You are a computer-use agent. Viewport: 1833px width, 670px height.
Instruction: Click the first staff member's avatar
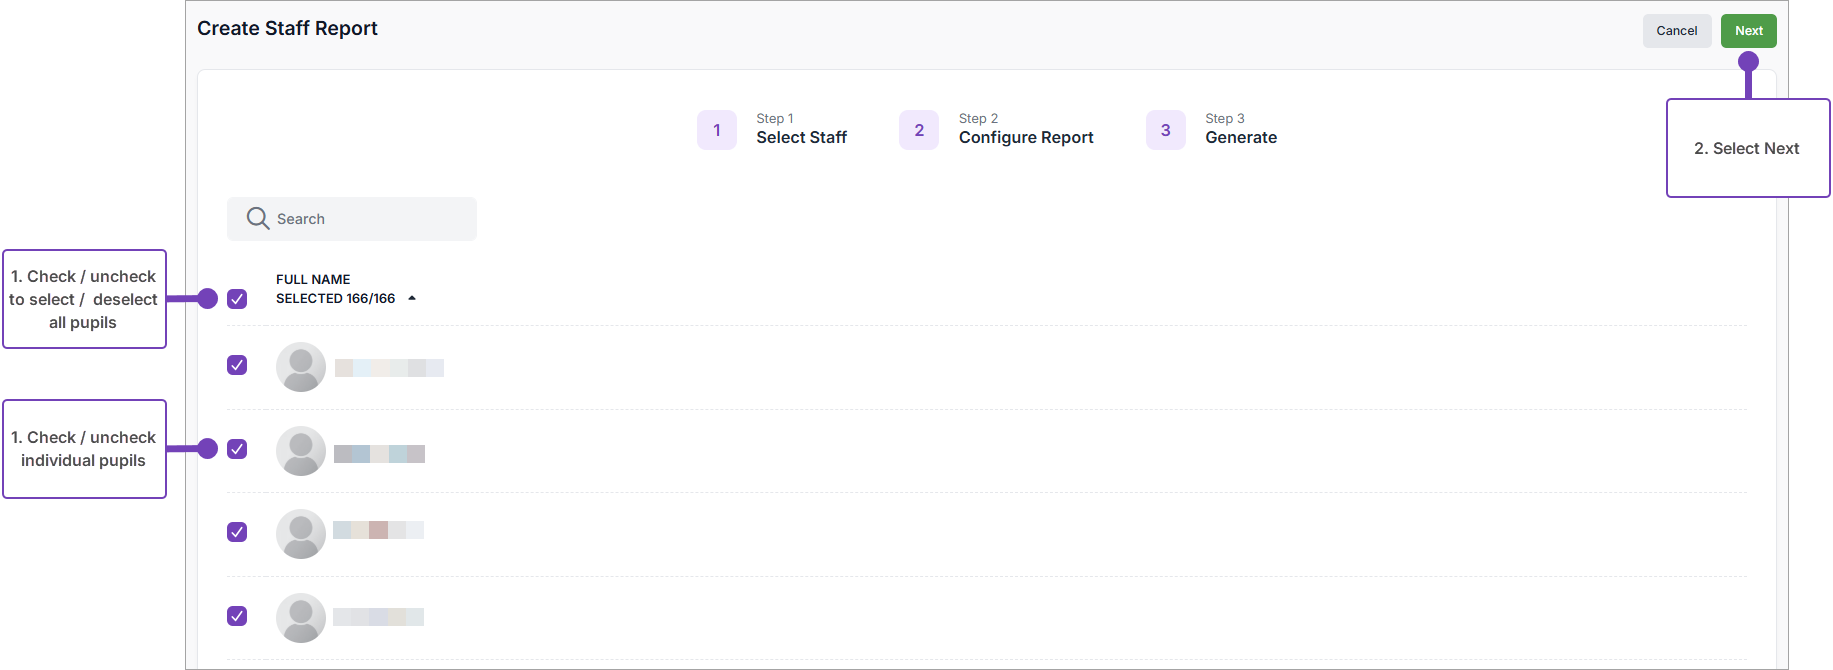(x=301, y=367)
